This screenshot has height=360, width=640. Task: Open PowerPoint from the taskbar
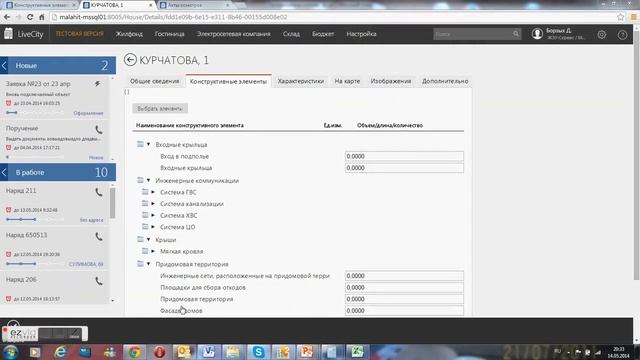[307, 352]
